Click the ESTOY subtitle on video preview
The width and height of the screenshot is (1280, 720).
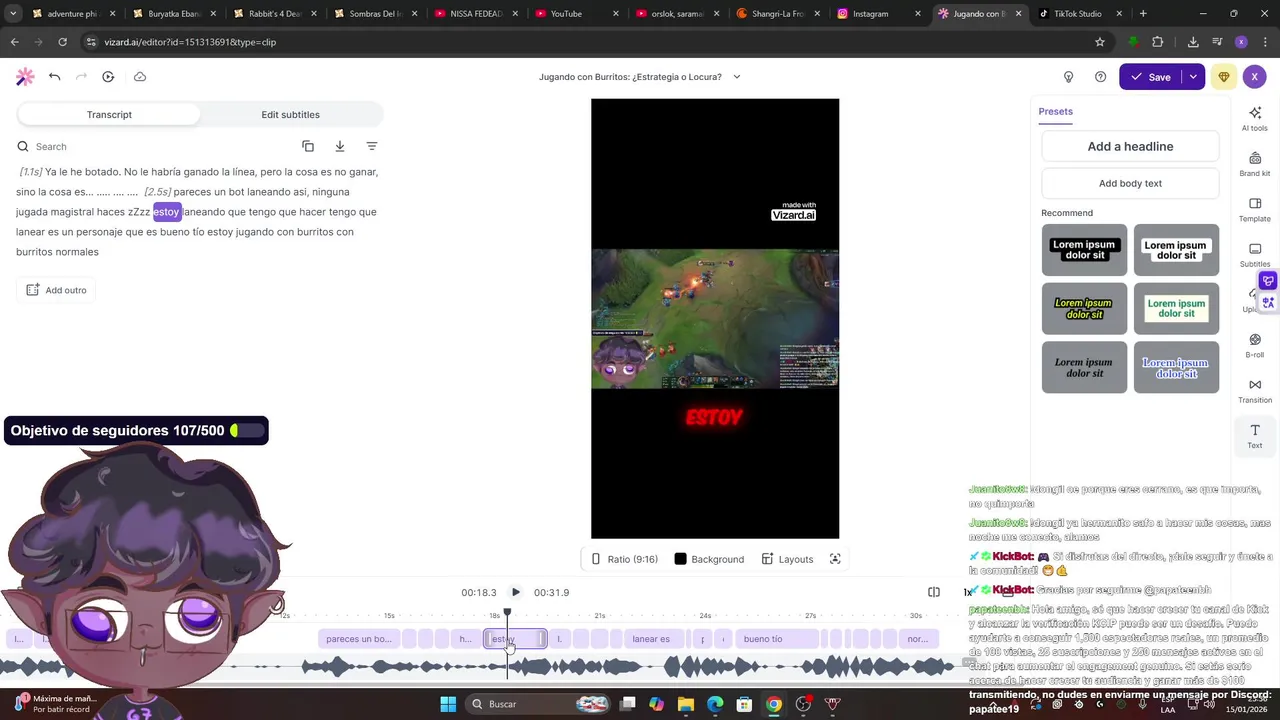click(714, 418)
